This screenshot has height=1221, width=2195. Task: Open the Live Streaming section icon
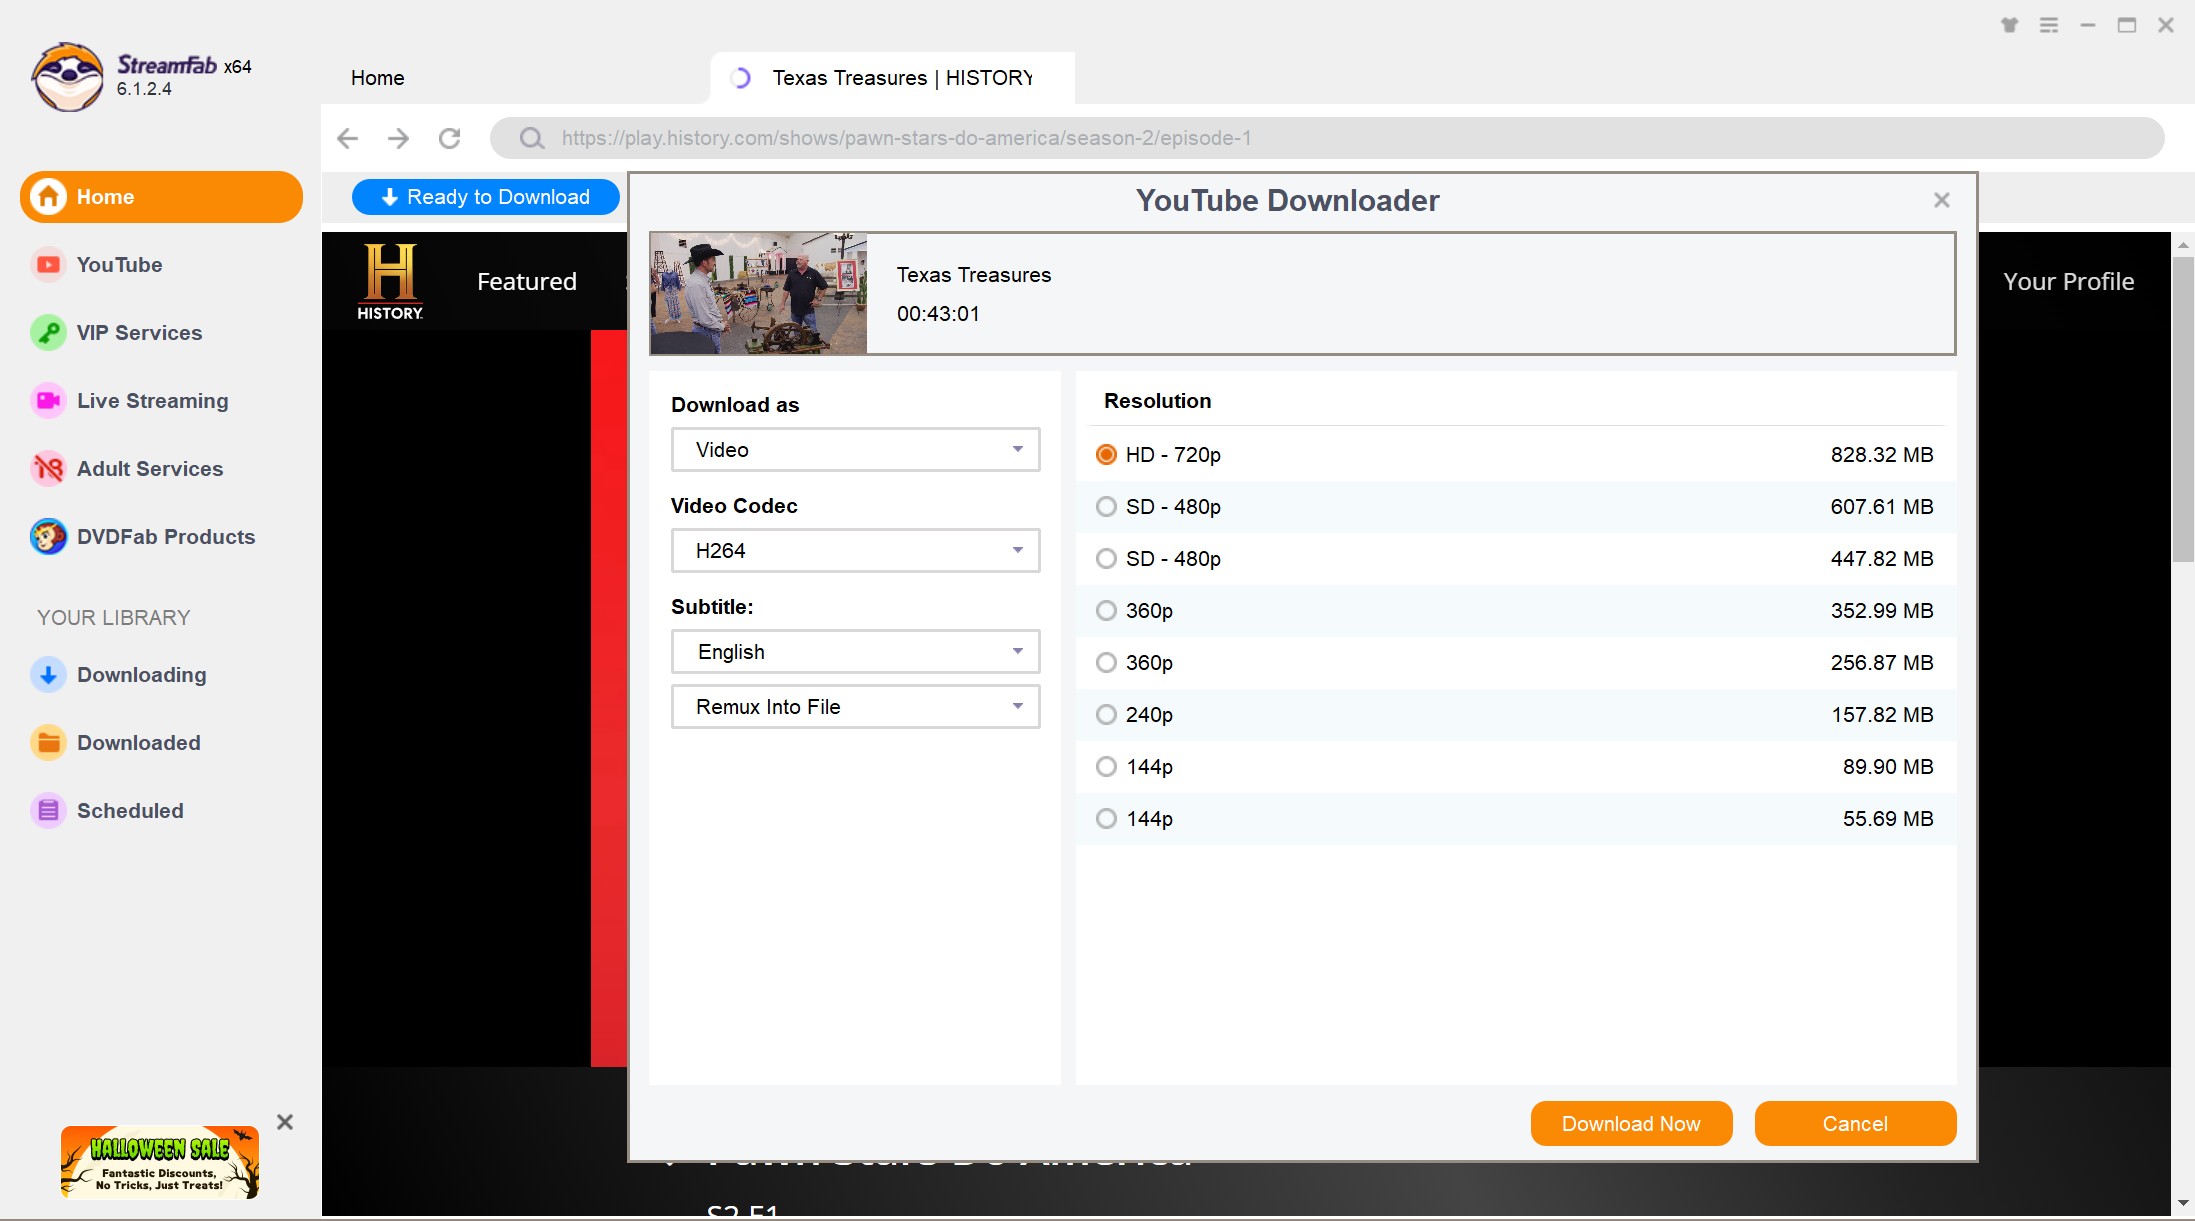tap(48, 401)
